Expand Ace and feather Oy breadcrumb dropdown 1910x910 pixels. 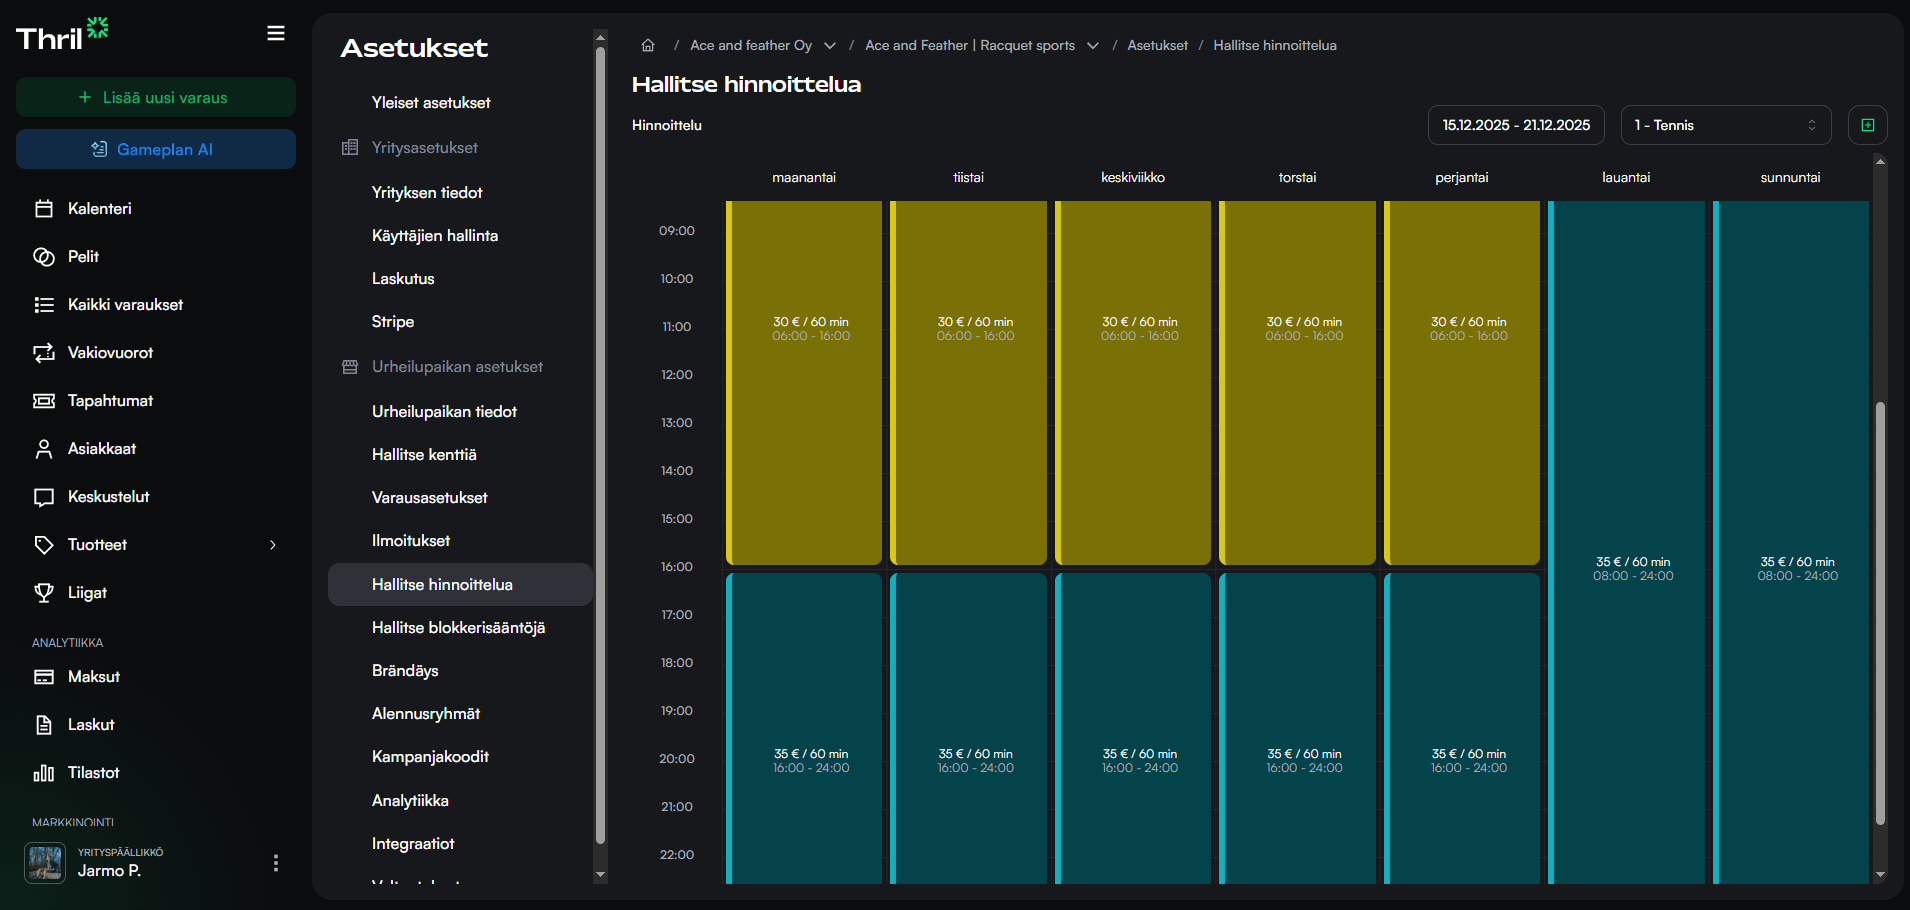click(x=830, y=46)
